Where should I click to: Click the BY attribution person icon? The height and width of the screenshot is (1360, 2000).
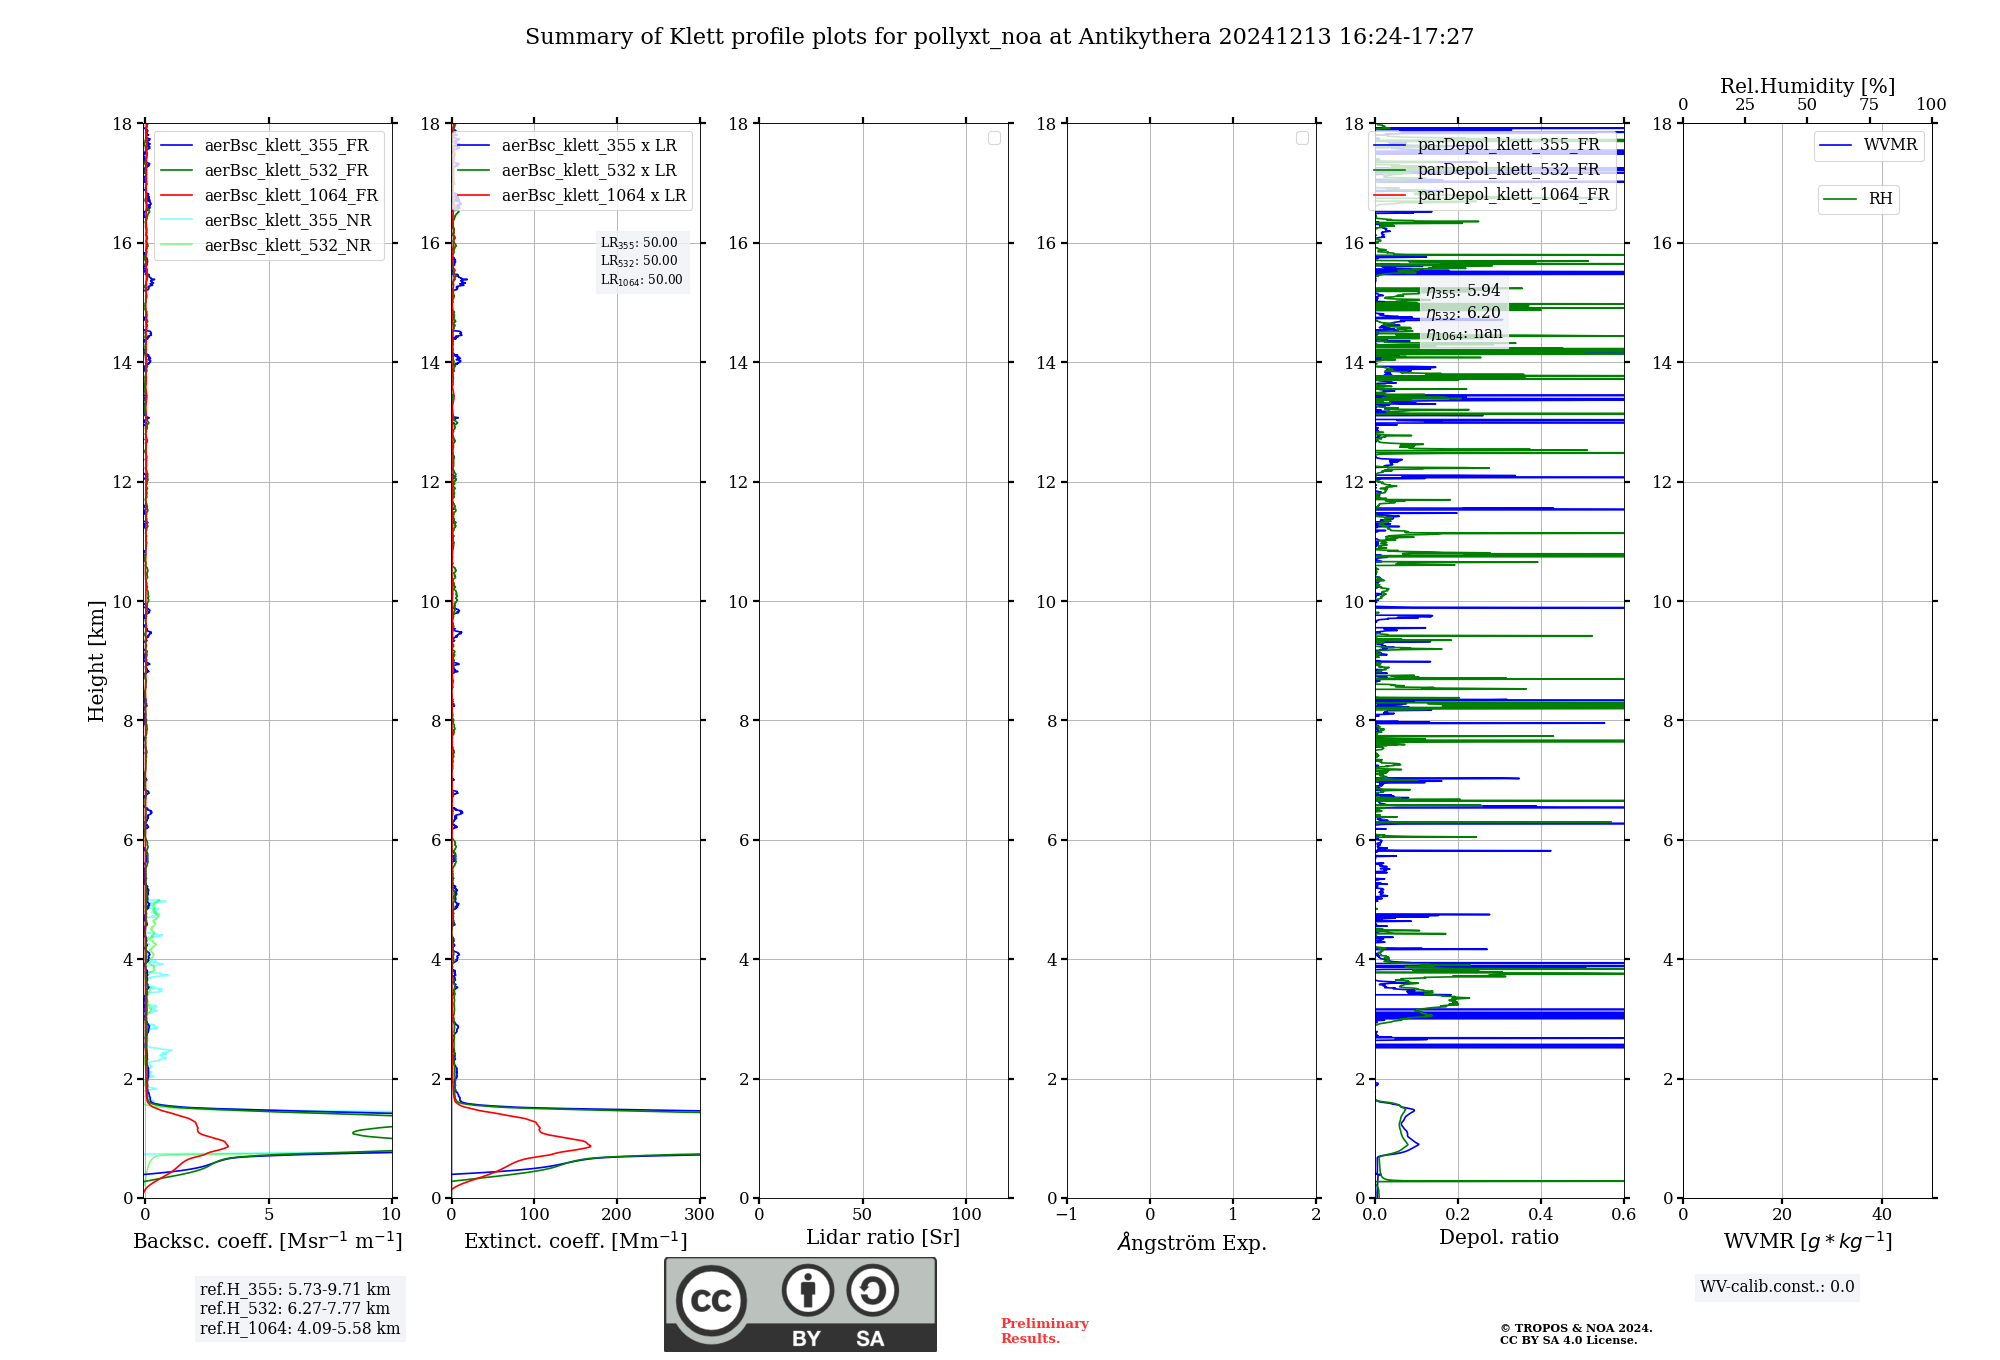[x=808, y=1290]
